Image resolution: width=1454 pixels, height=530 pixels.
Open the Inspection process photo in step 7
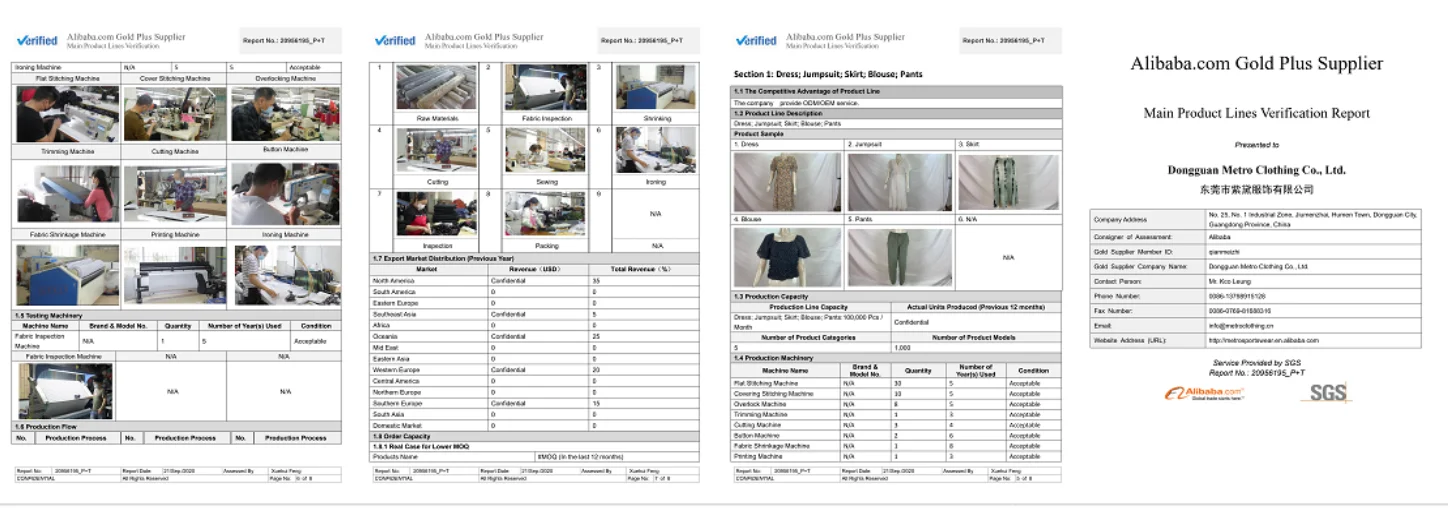[437, 213]
